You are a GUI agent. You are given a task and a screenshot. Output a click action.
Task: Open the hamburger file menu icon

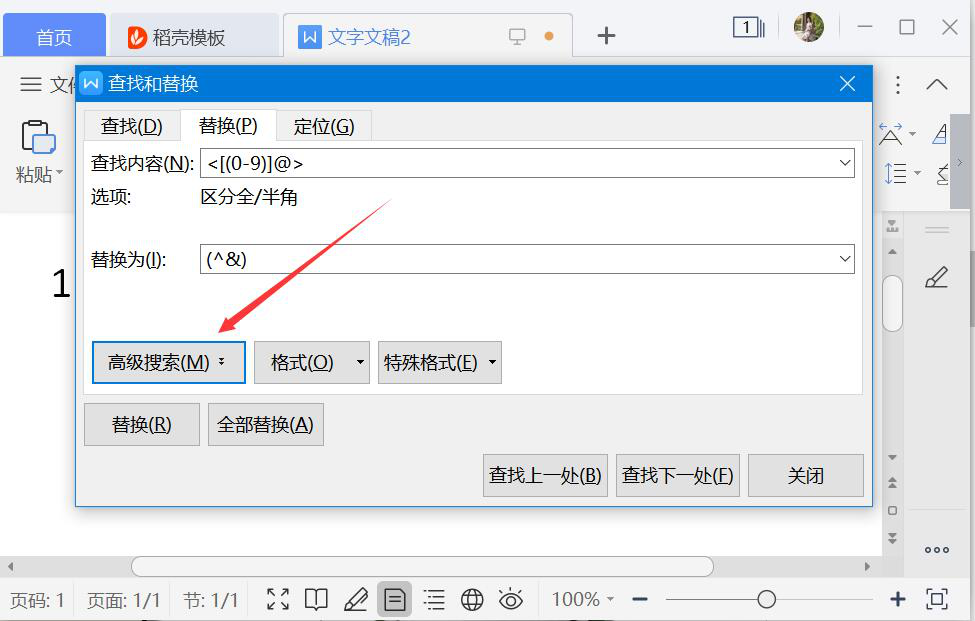click(30, 84)
